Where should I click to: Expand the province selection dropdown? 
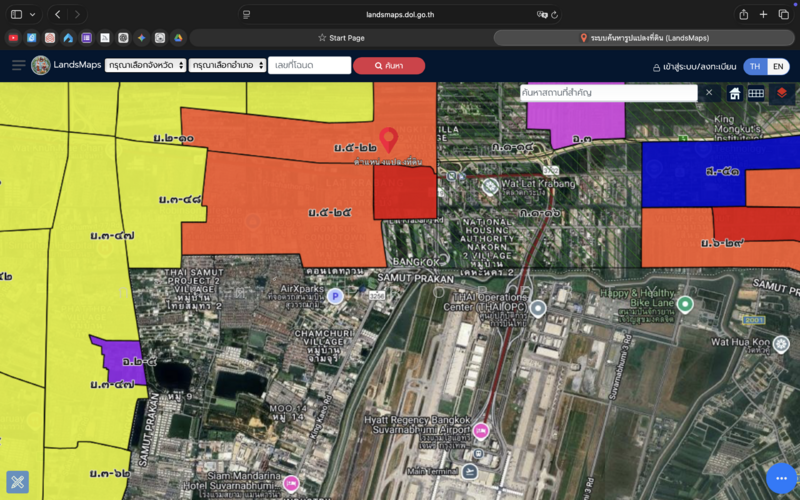coord(145,65)
